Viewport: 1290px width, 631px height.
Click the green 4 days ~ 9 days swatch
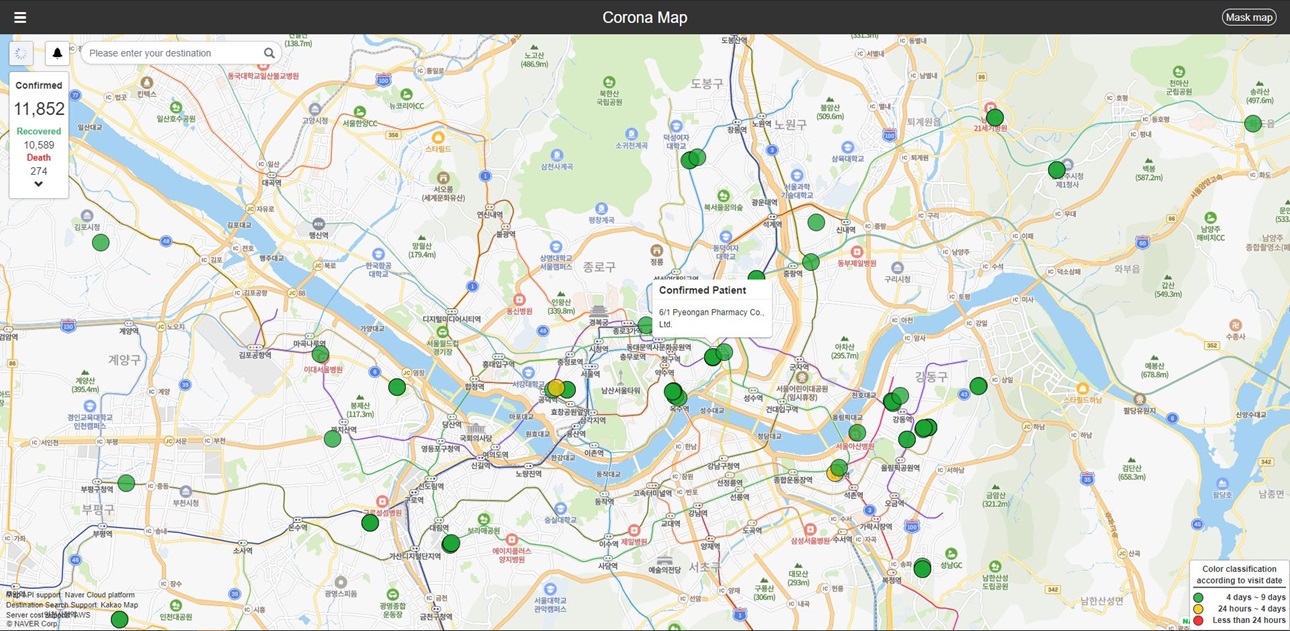(1198, 597)
